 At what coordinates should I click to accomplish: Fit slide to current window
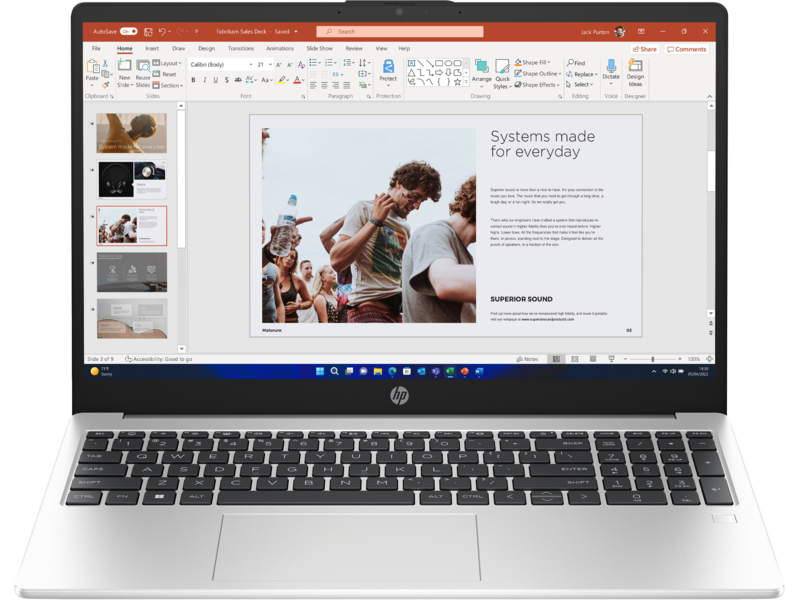[x=709, y=359]
